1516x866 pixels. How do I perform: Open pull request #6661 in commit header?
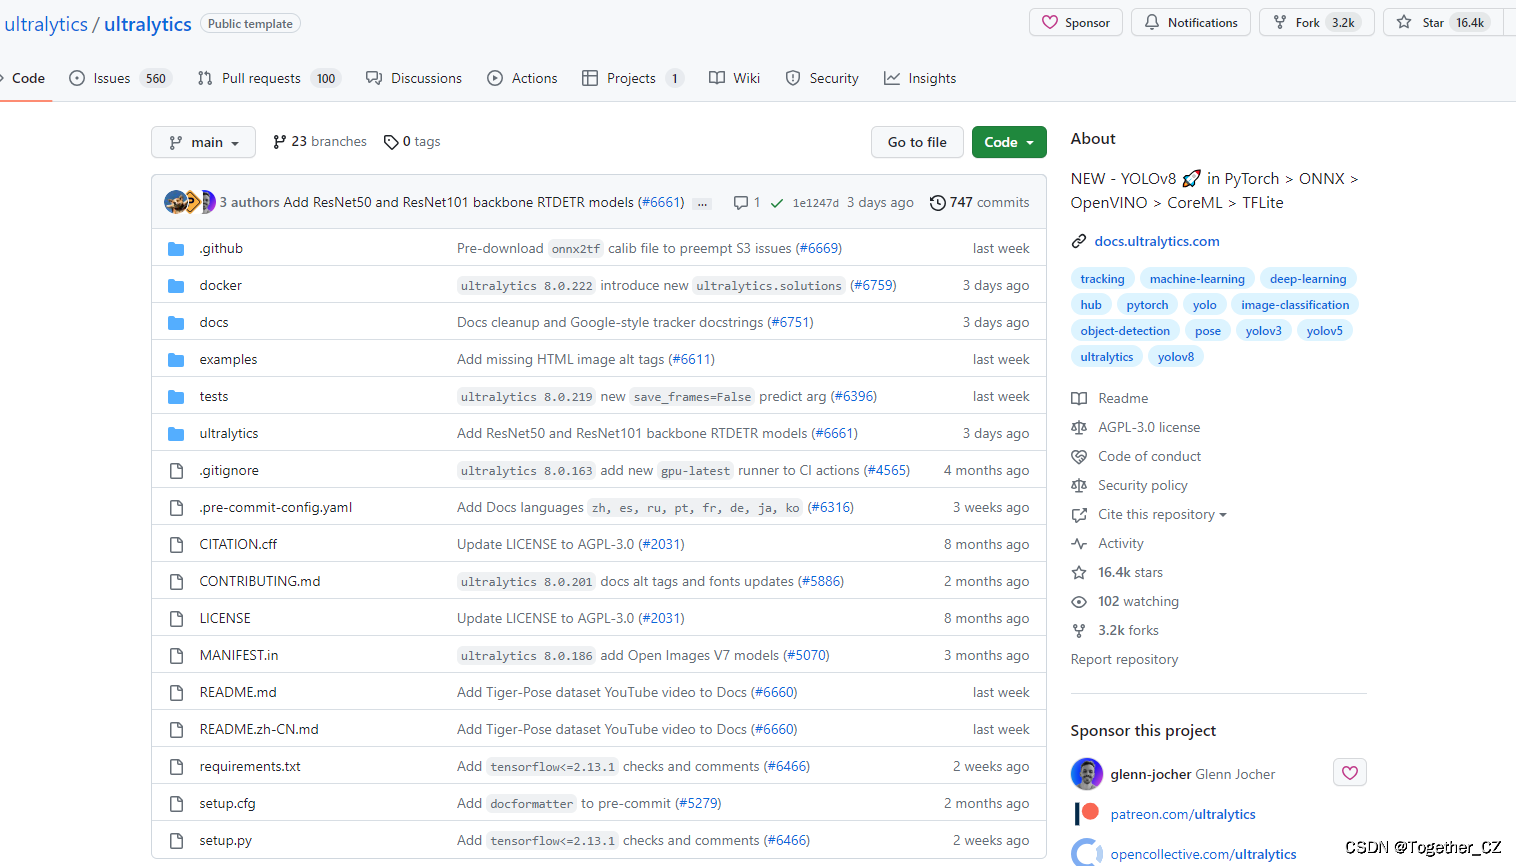point(661,203)
